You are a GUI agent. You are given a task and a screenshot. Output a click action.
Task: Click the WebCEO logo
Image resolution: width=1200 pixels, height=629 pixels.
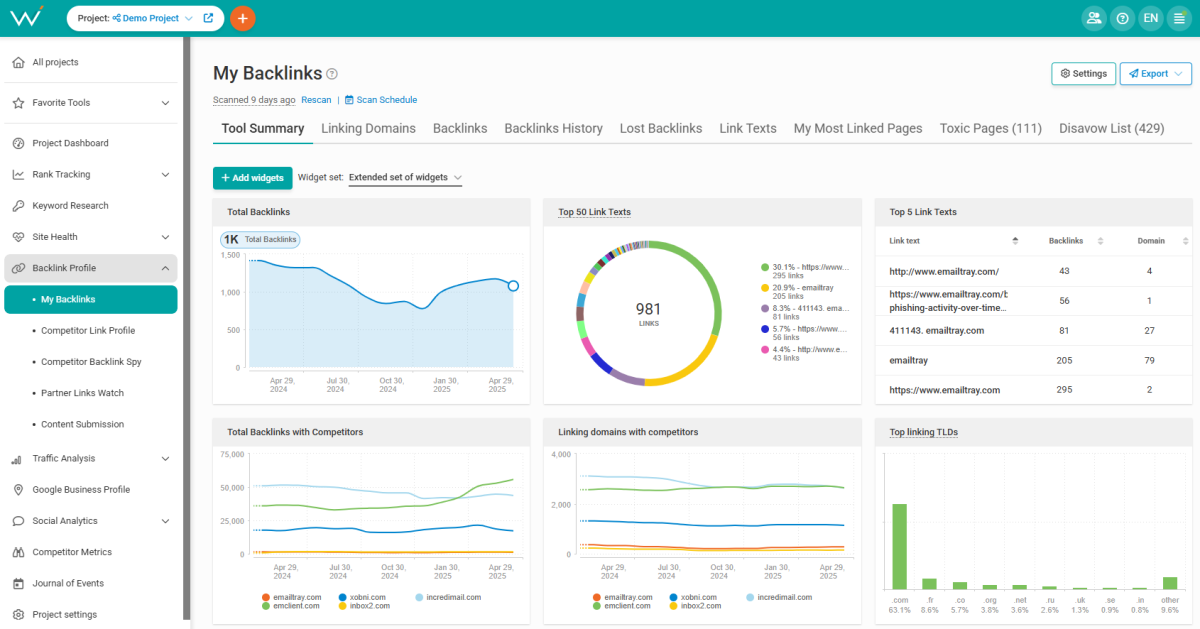point(27,17)
